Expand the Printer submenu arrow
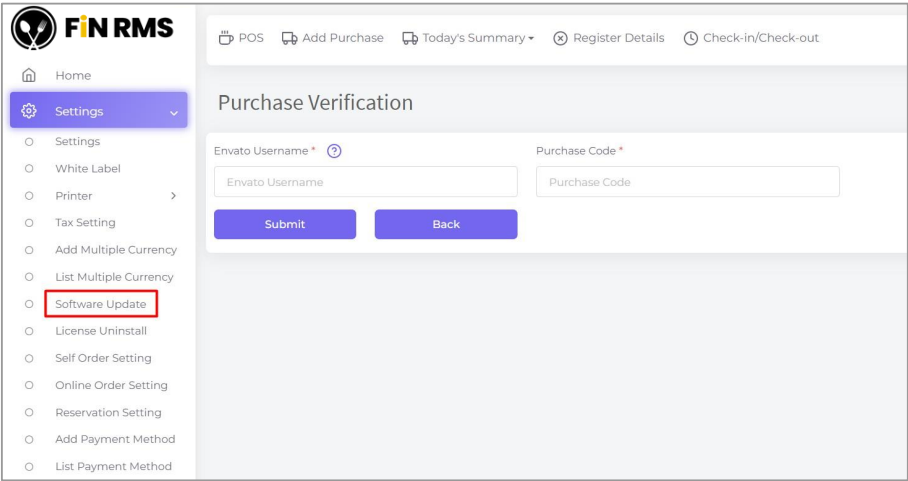Screen dimensions: 908x481 pos(174,196)
